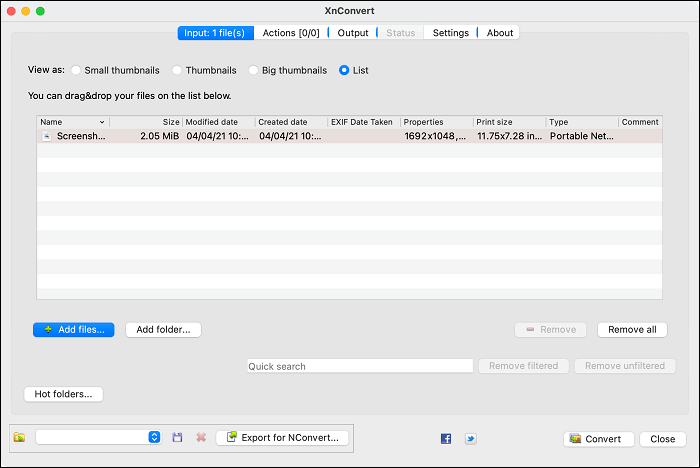700x468 pixels.
Task: Choose the Big thumbnails view option
Action: coord(255,71)
